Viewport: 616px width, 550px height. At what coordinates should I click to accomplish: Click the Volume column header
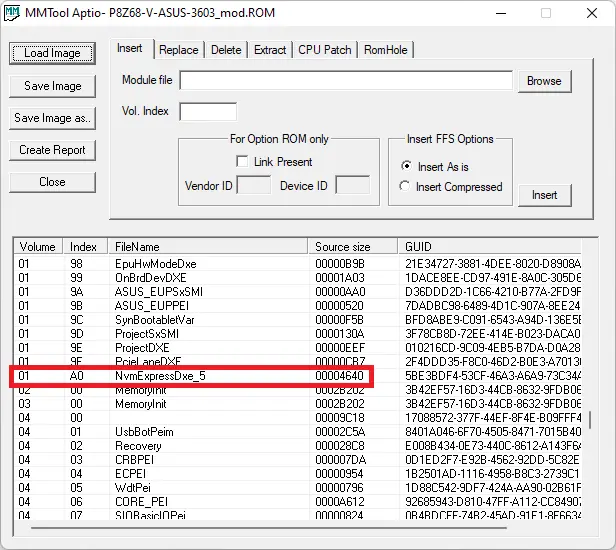click(38, 247)
